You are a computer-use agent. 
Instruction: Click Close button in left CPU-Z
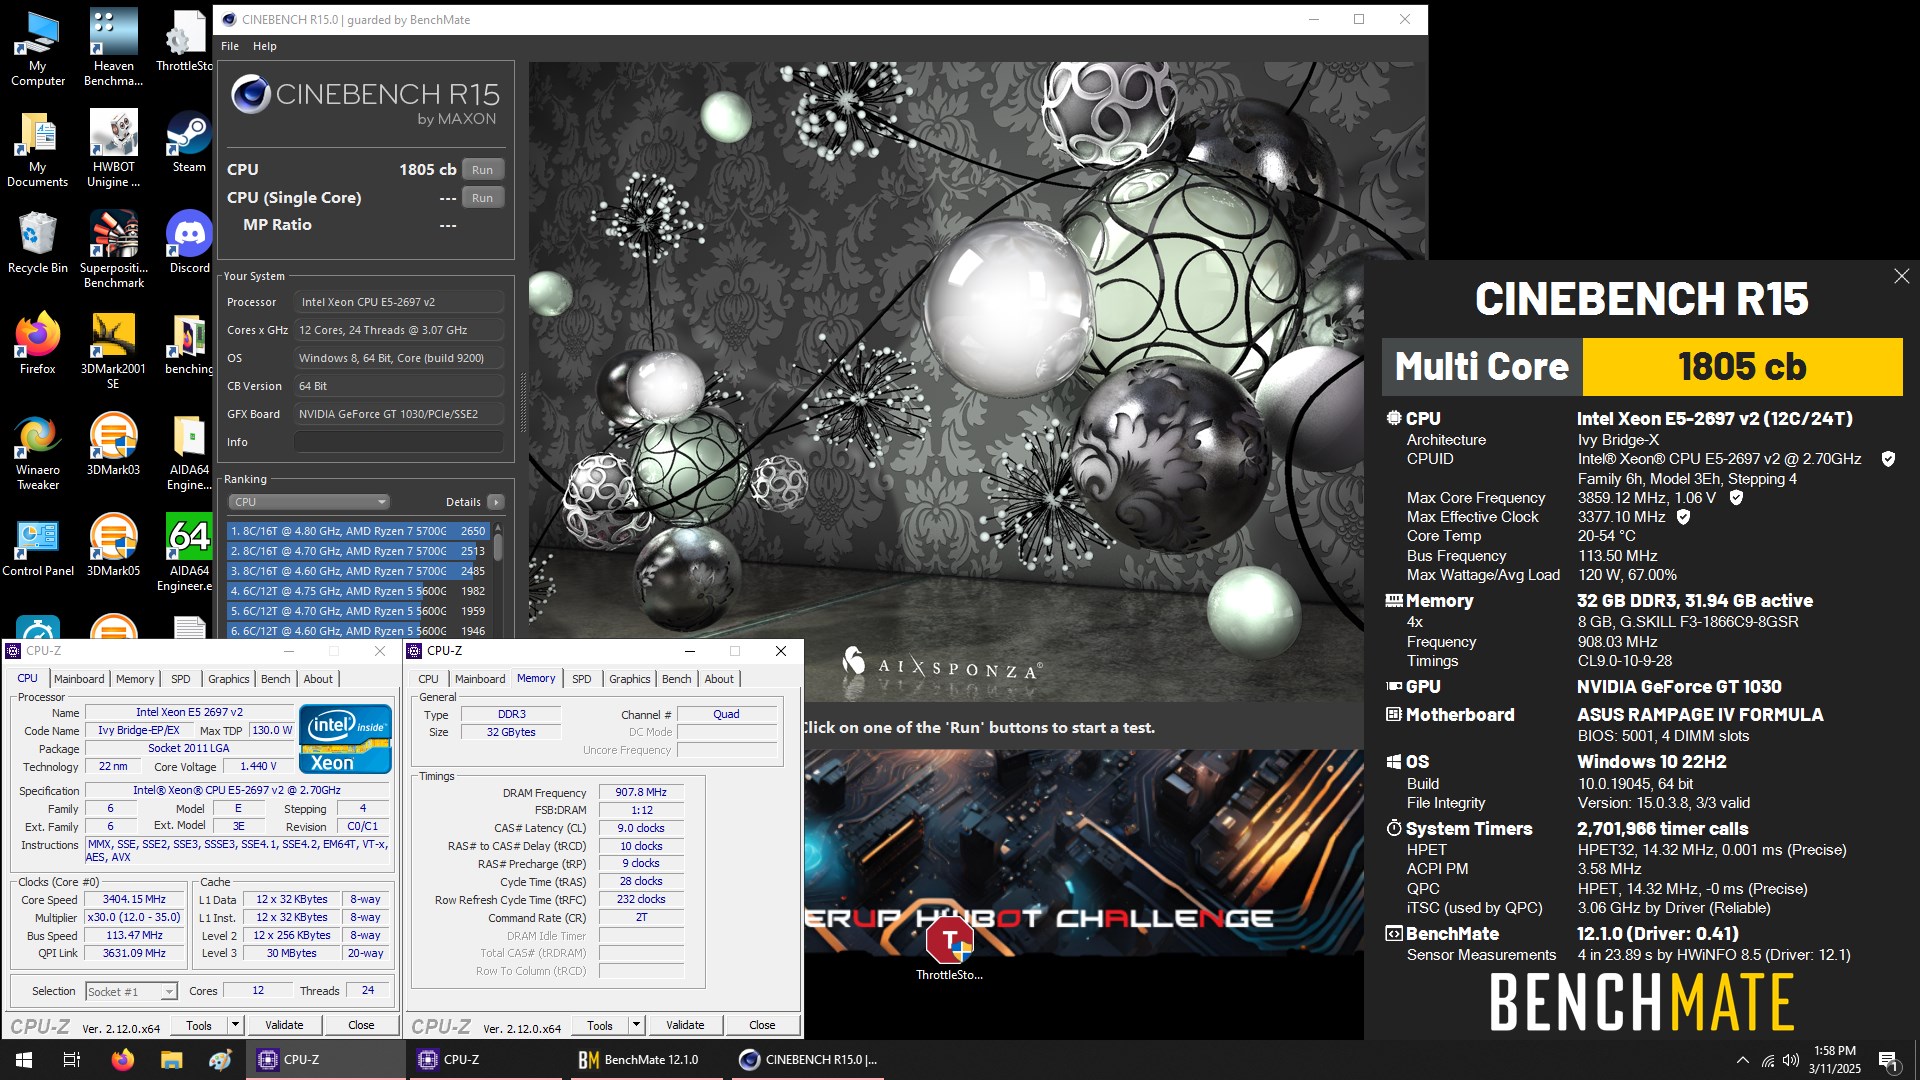(361, 1025)
